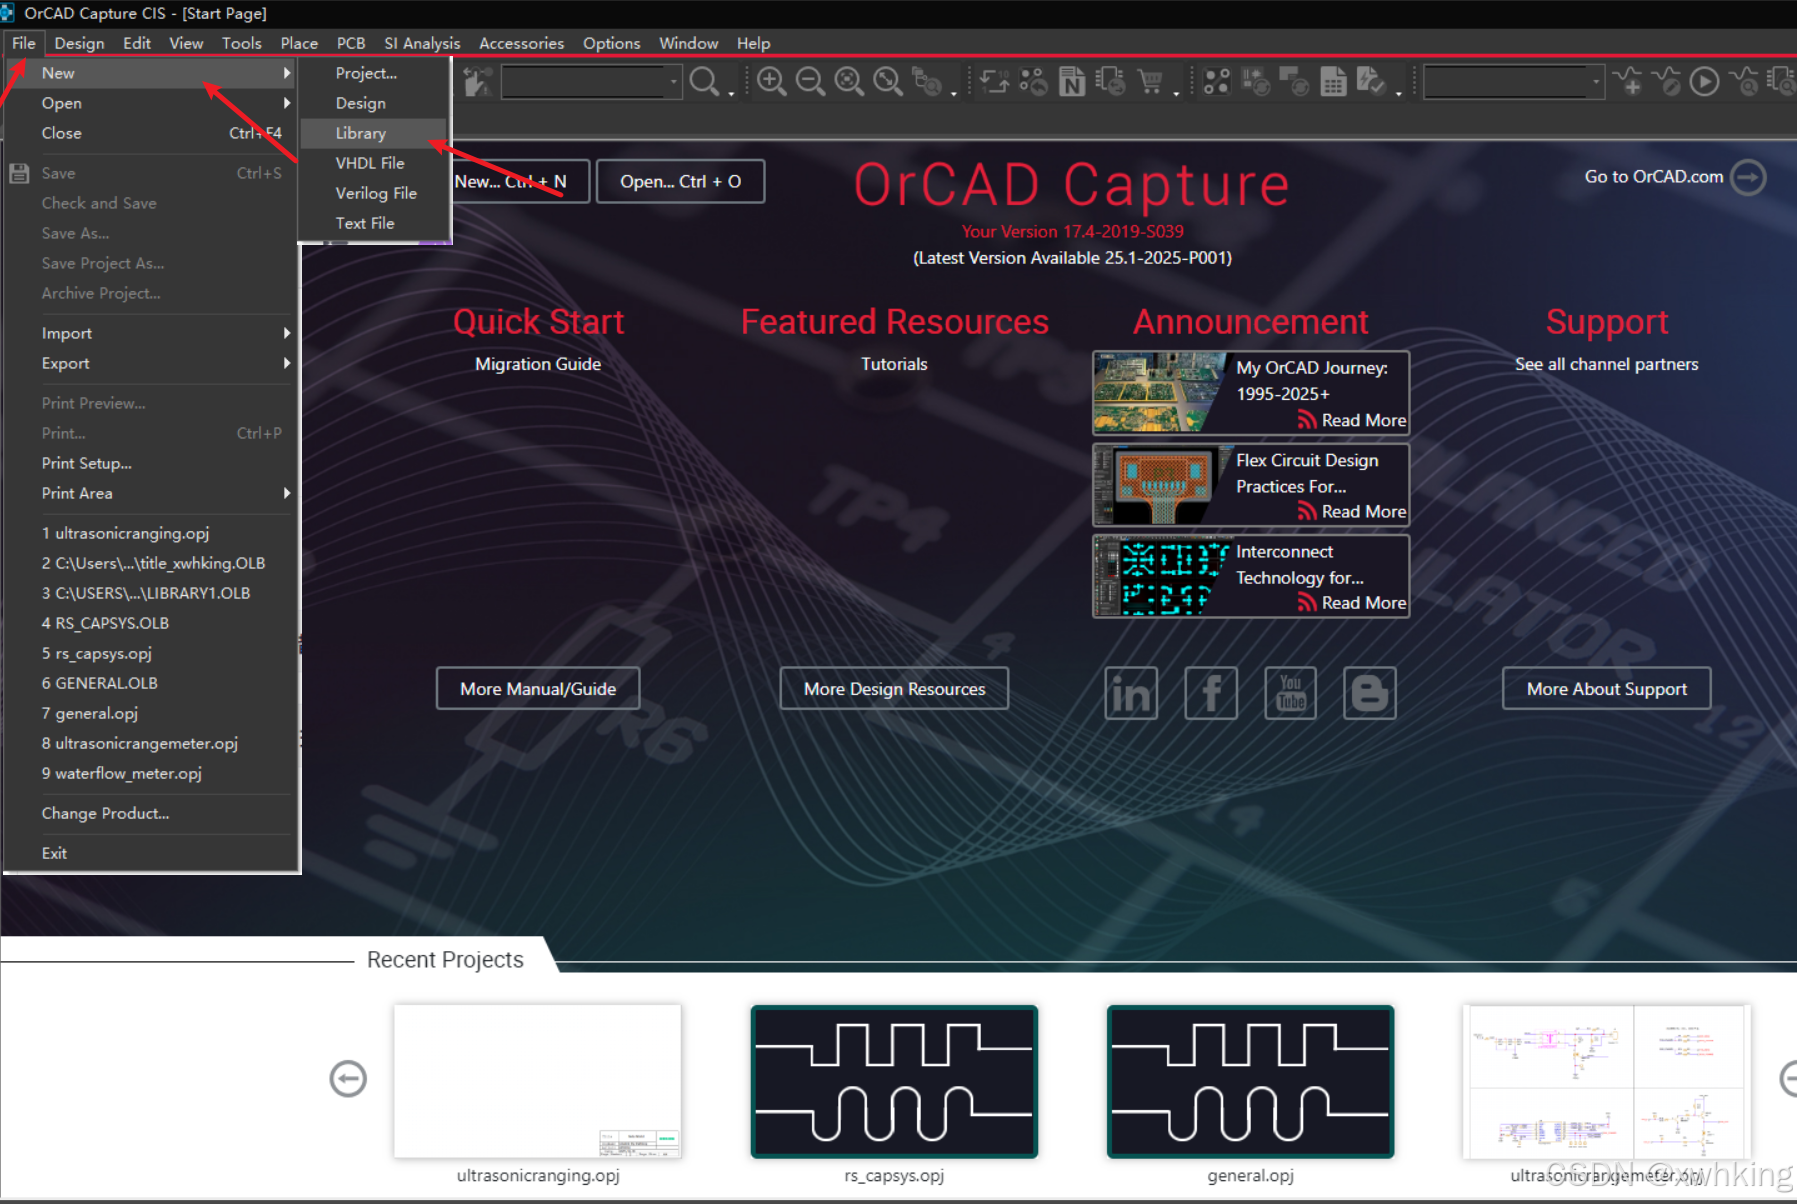The width and height of the screenshot is (1797, 1204).
Task: Click the Open... Ctrl + O button
Action: click(x=681, y=181)
